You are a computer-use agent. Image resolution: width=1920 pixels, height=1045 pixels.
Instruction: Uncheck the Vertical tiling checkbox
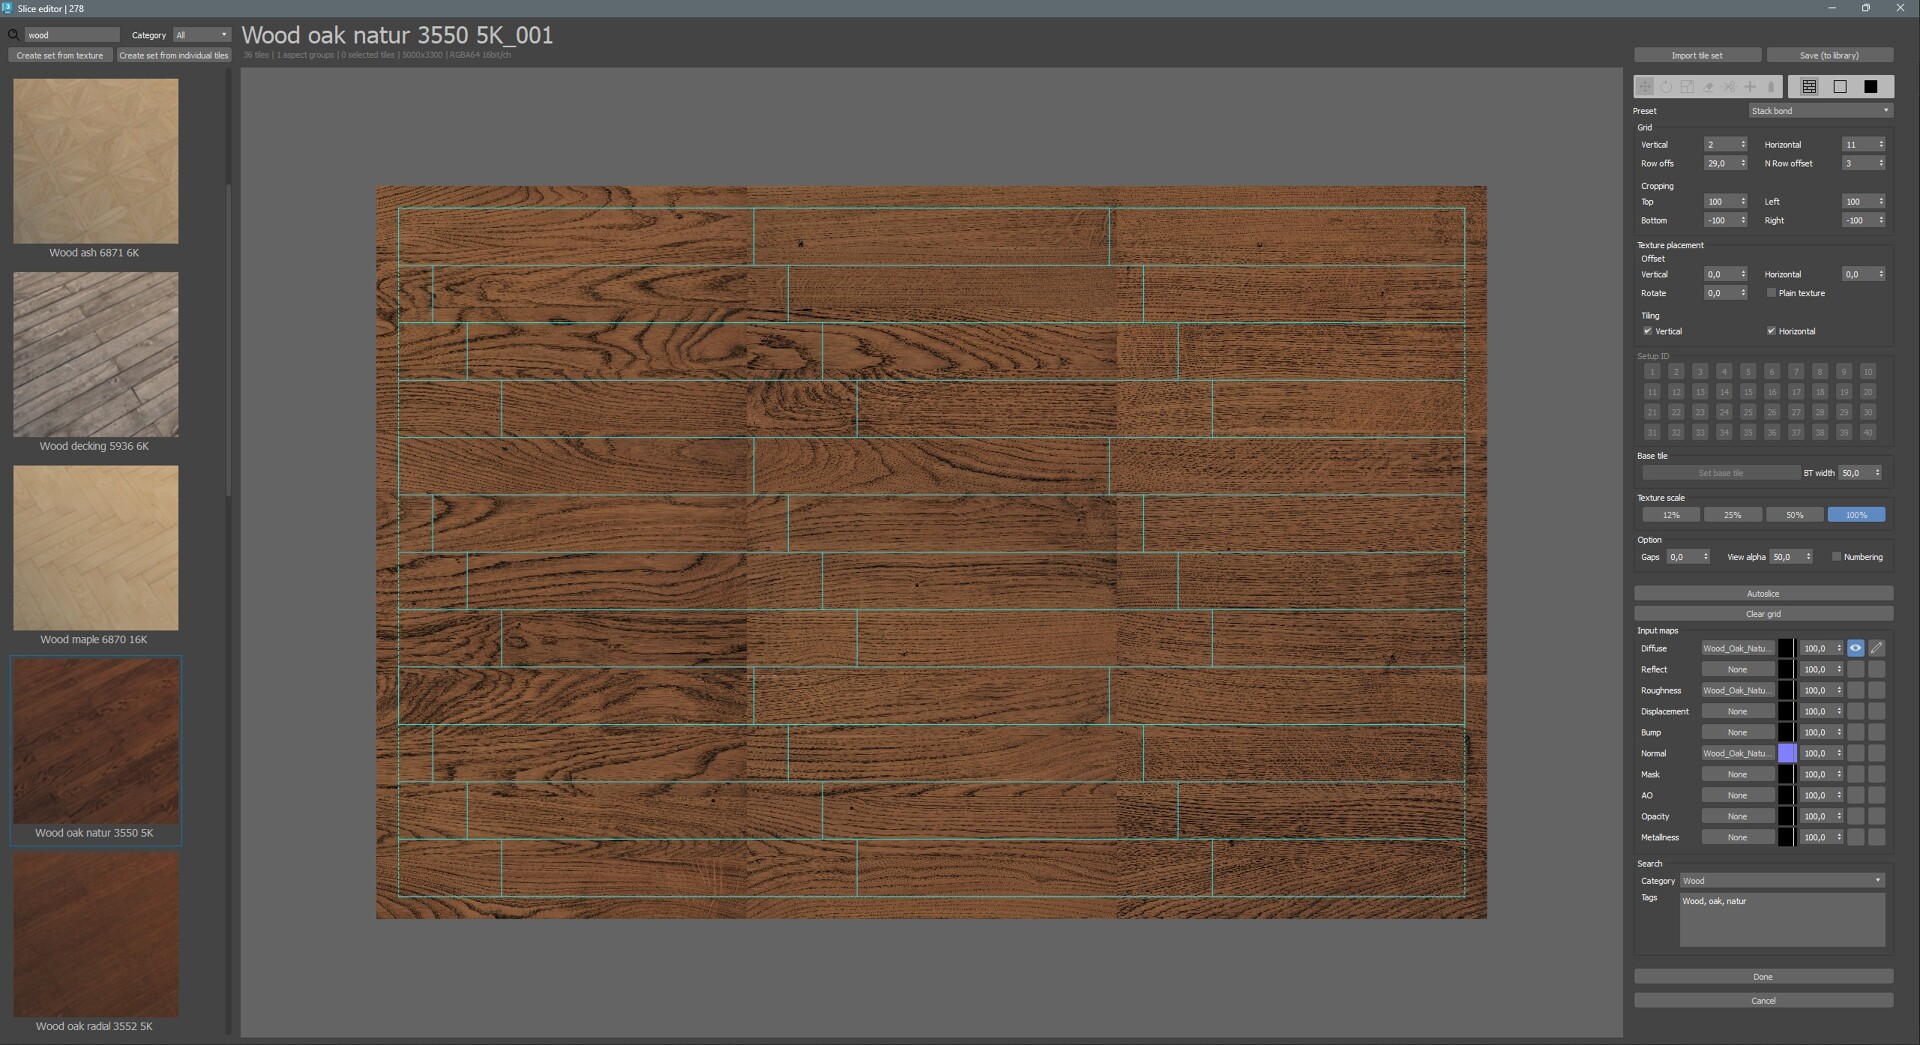[x=1647, y=331]
